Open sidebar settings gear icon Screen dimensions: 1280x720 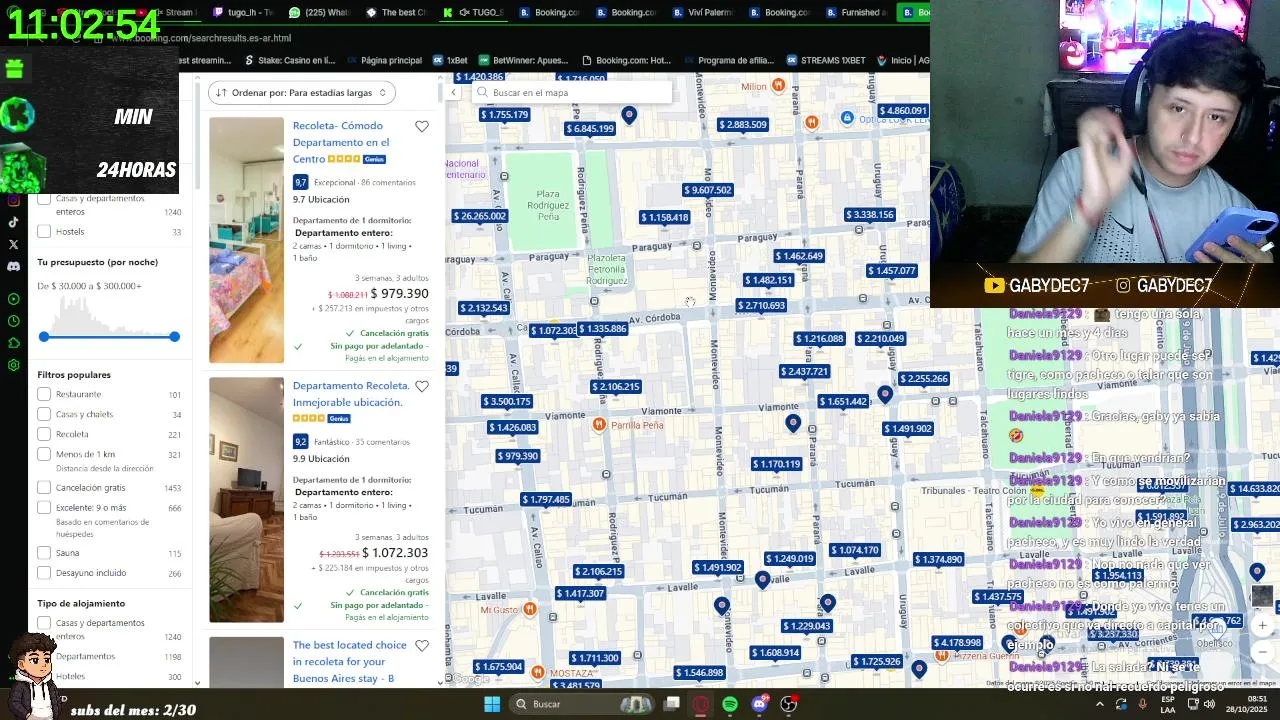pos(13,365)
